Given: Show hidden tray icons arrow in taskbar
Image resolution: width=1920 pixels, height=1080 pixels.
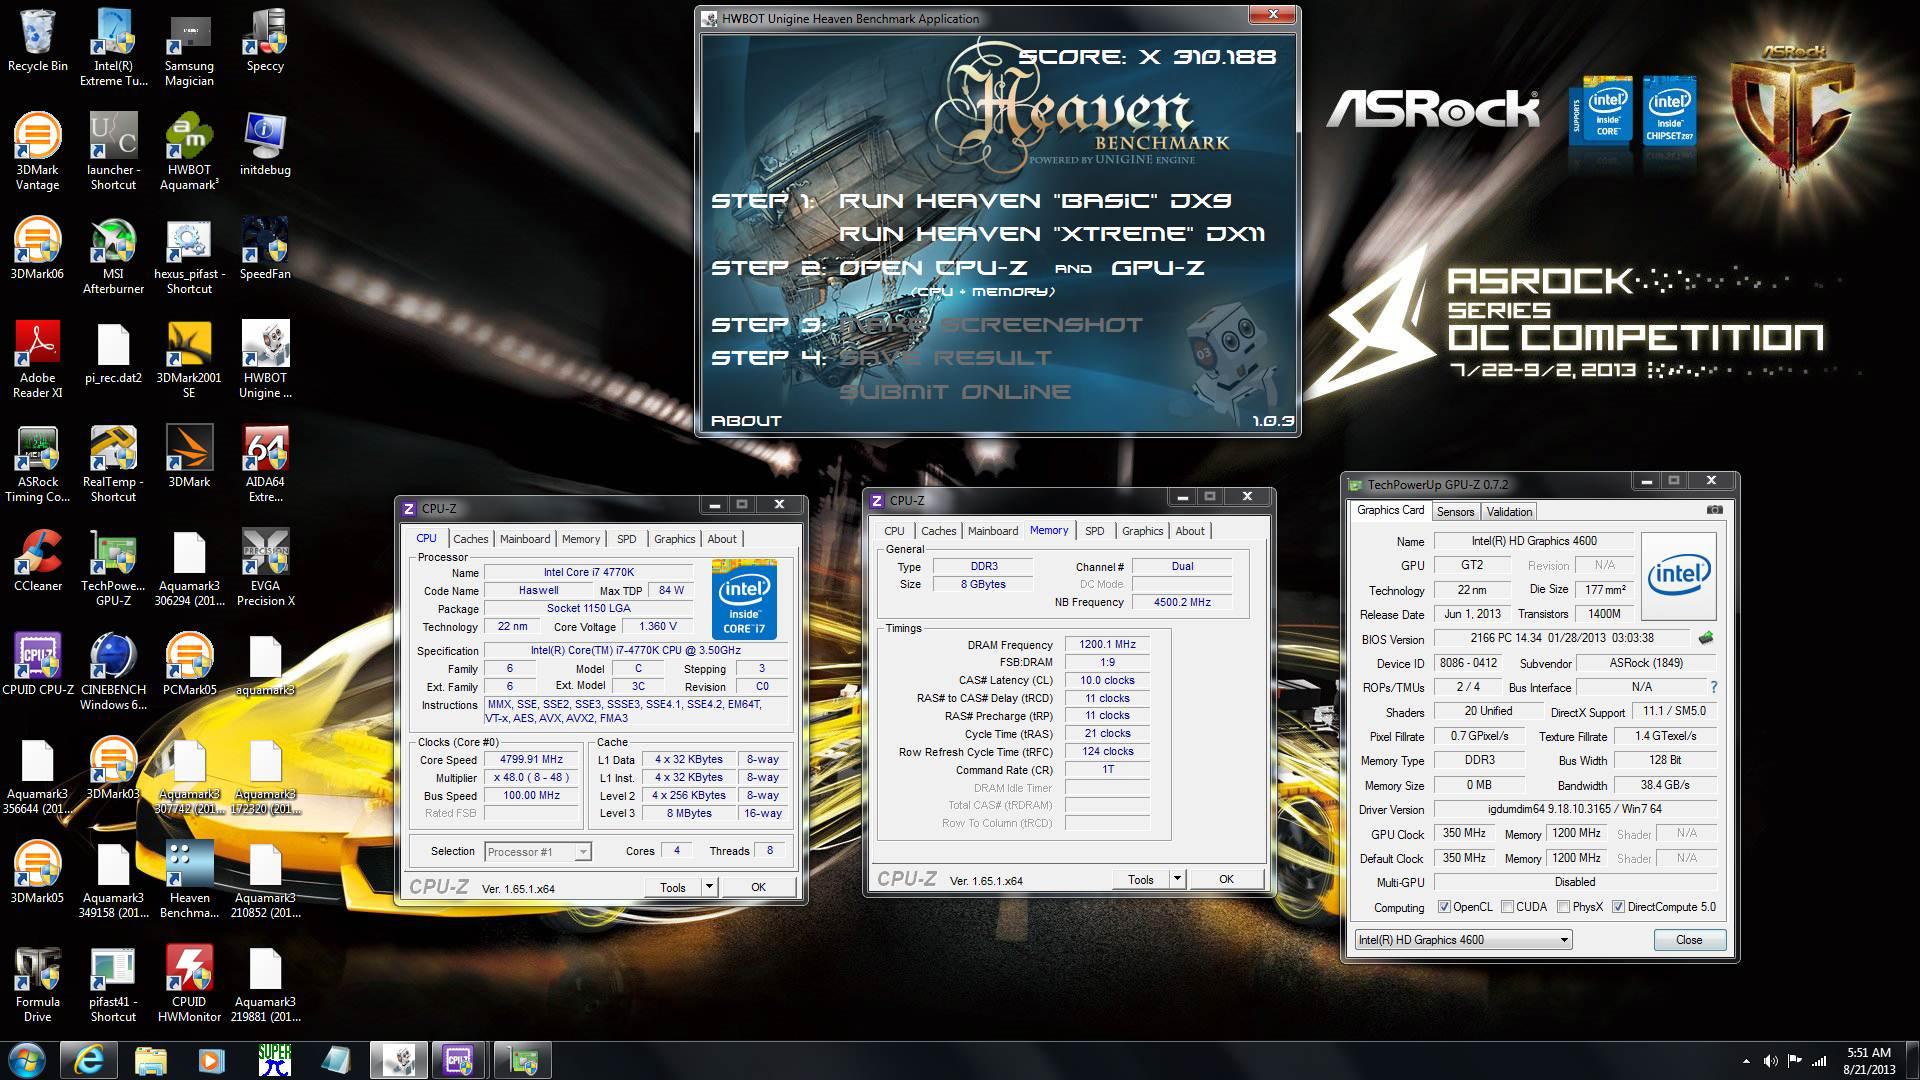Looking at the screenshot, I should pos(1746,1061).
